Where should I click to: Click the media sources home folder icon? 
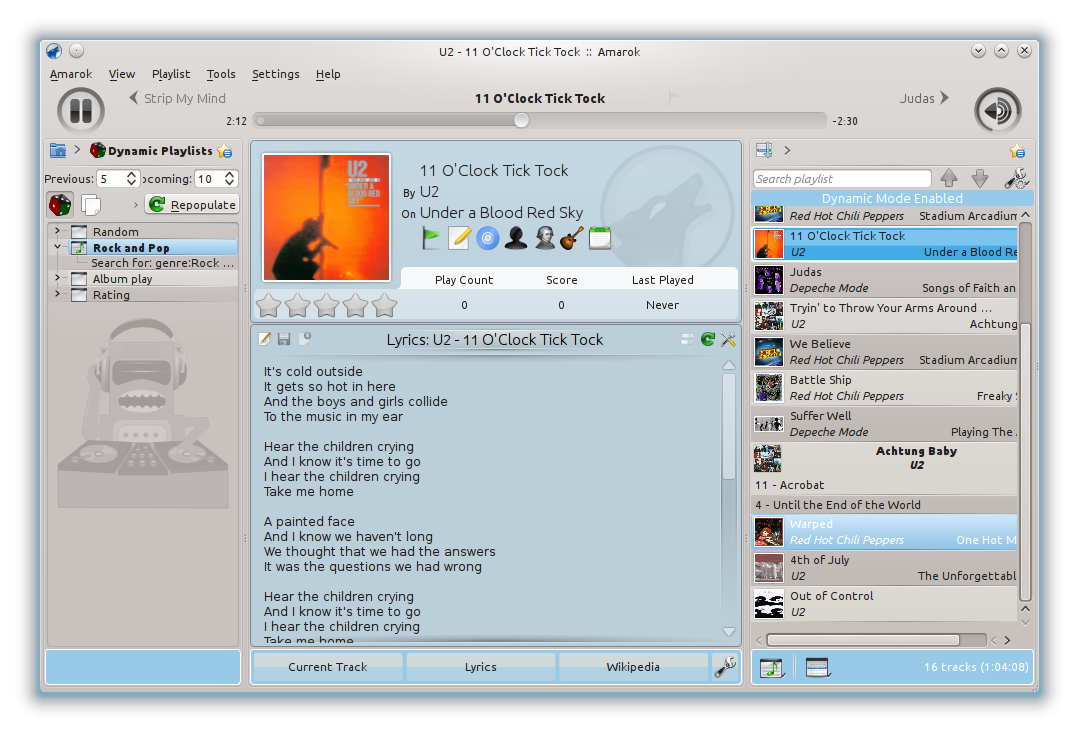coord(58,150)
